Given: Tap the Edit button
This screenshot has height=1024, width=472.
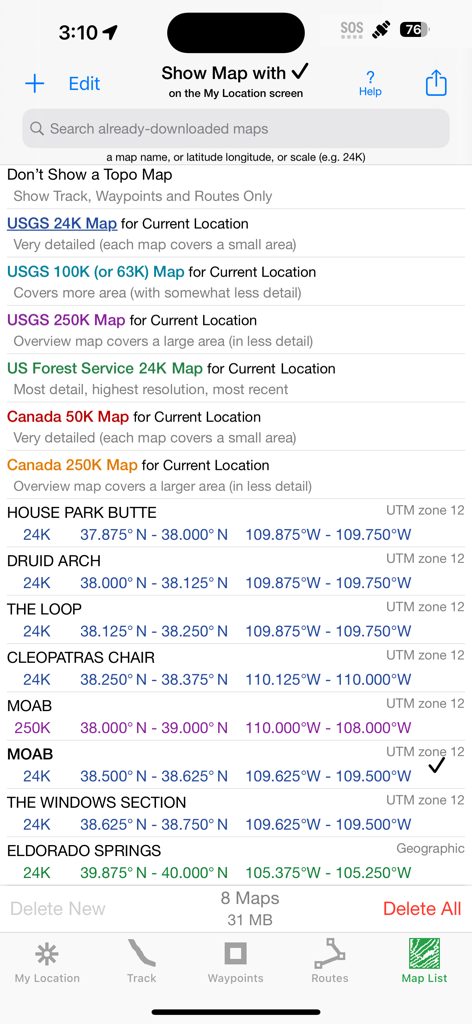Looking at the screenshot, I should click(x=85, y=84).
